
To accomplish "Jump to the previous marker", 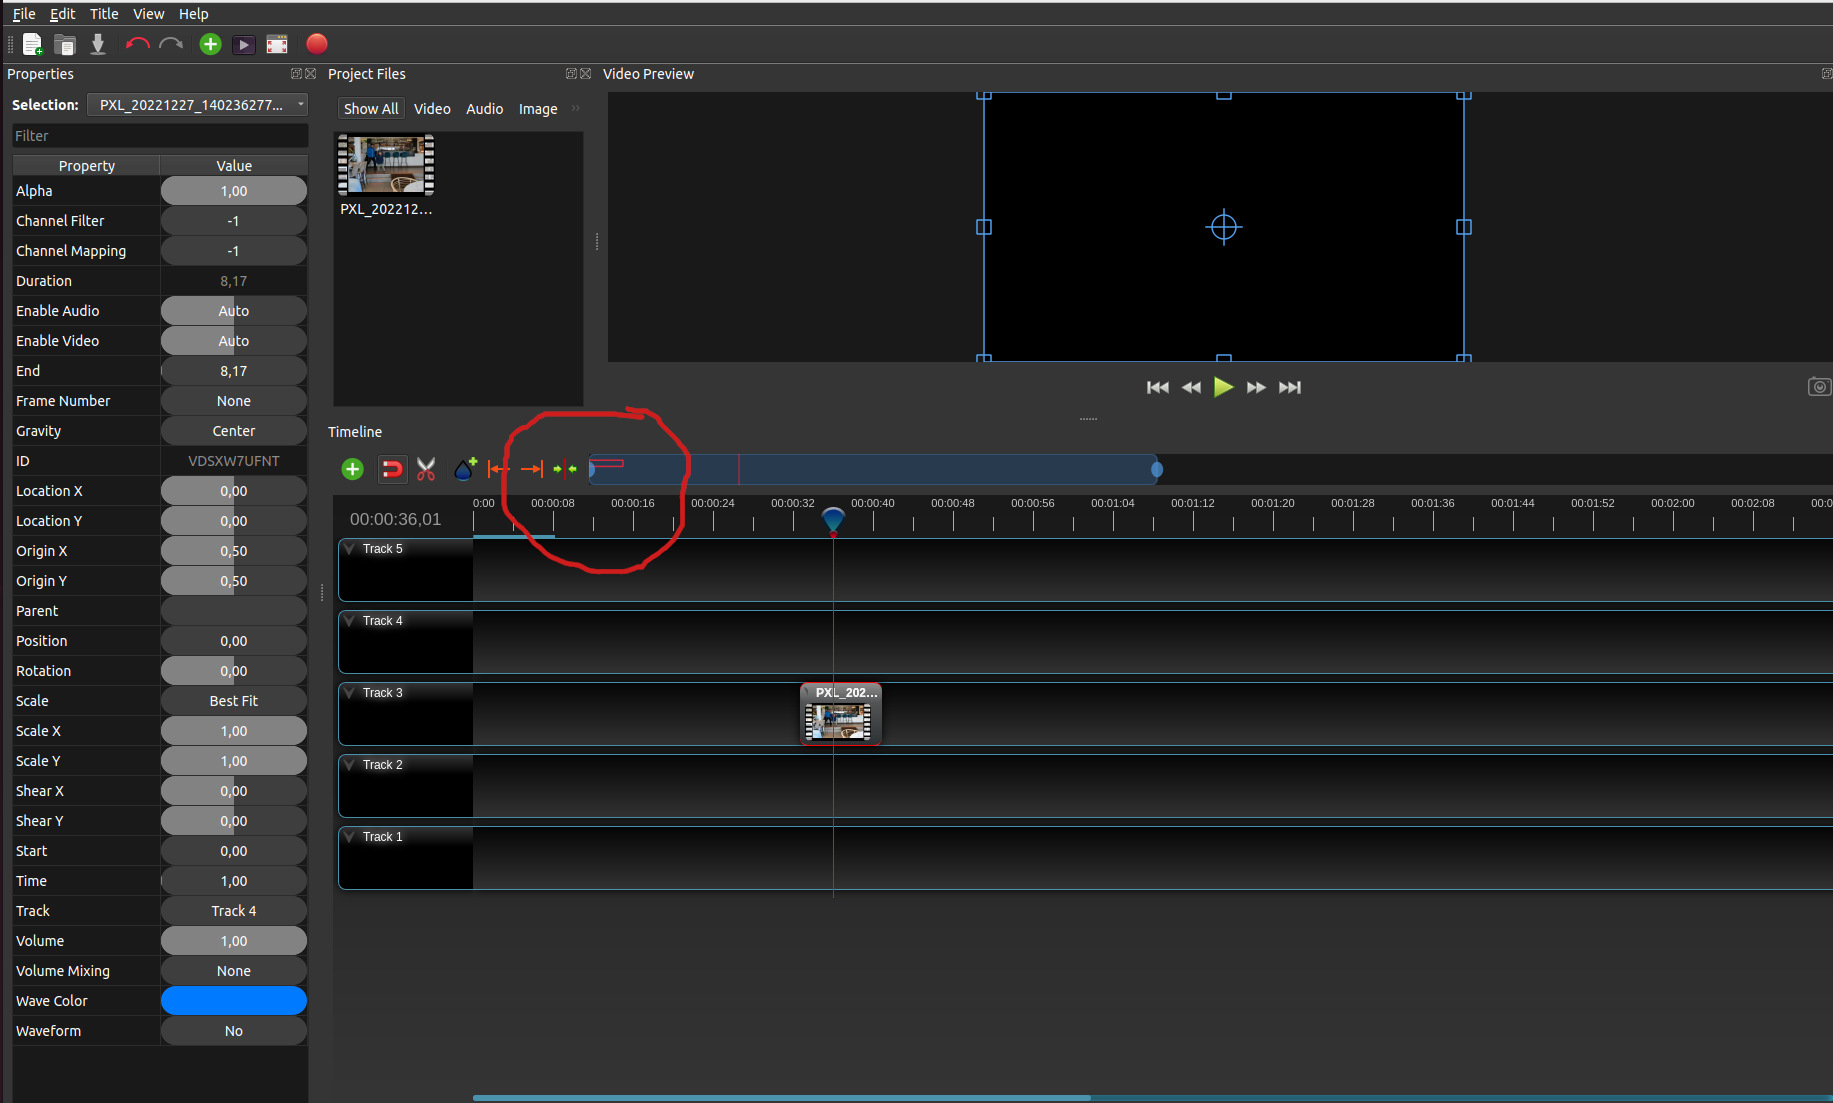I will click(x=498, y=469).
